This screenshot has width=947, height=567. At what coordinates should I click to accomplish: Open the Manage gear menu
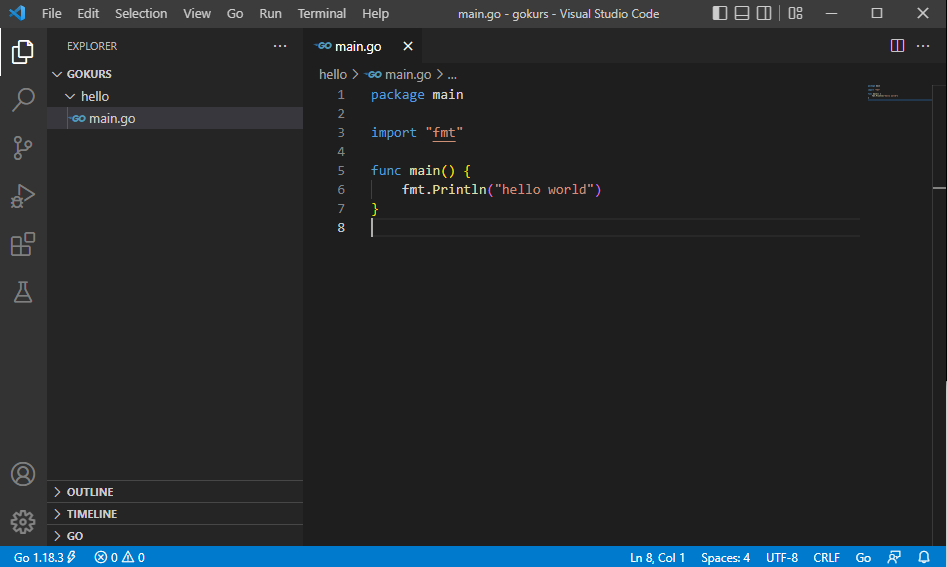pos(23,522)
